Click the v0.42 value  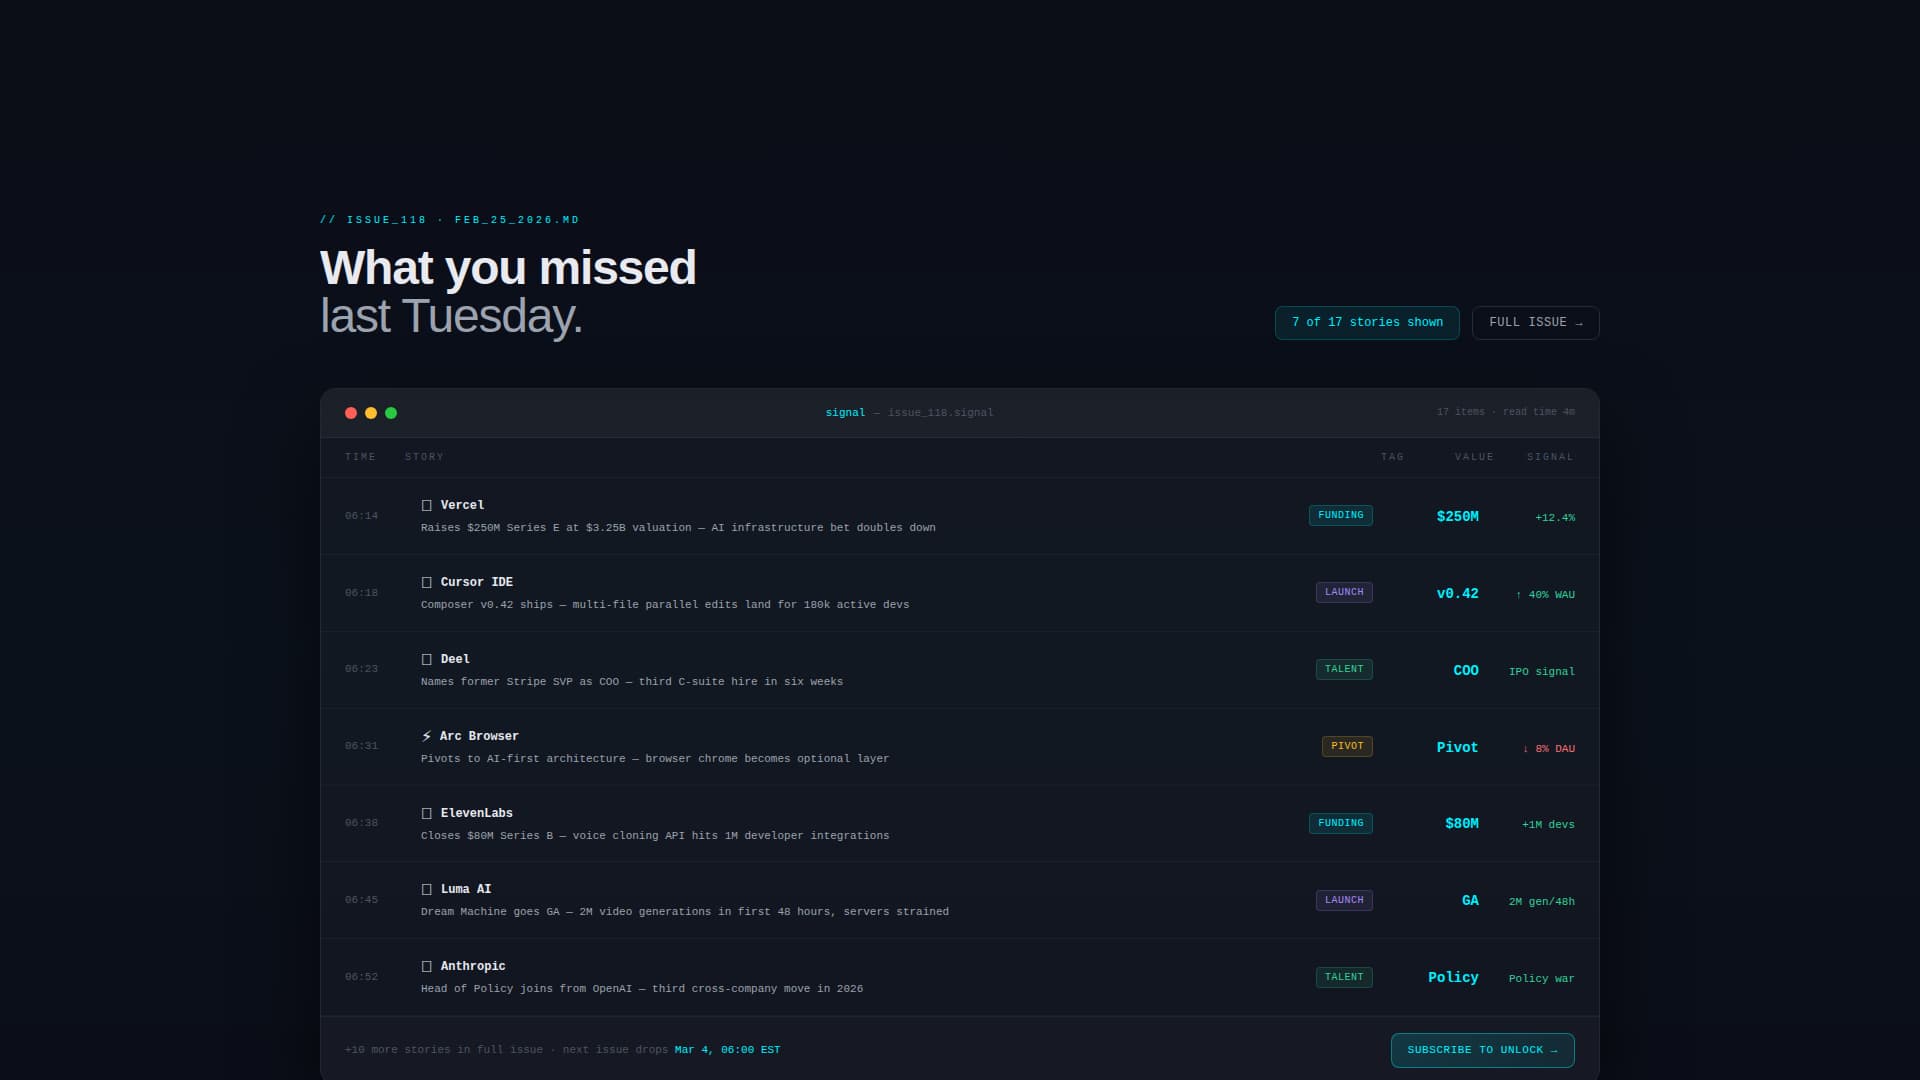coord(1457,594)
